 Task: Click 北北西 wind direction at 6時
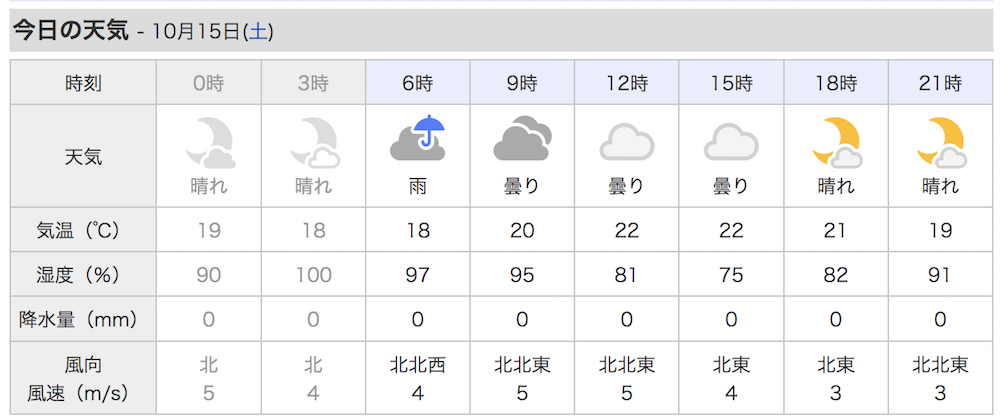click(x=418, y=365)
